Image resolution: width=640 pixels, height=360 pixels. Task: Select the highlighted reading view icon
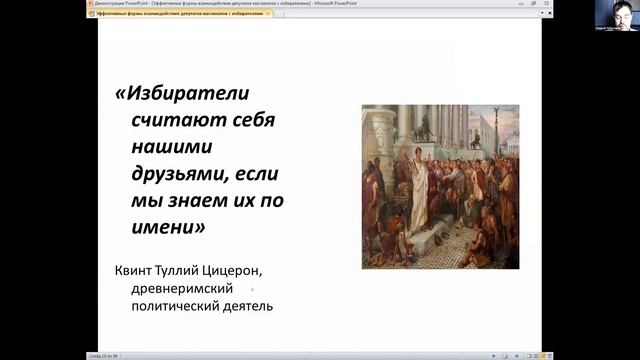coord(542,356)
